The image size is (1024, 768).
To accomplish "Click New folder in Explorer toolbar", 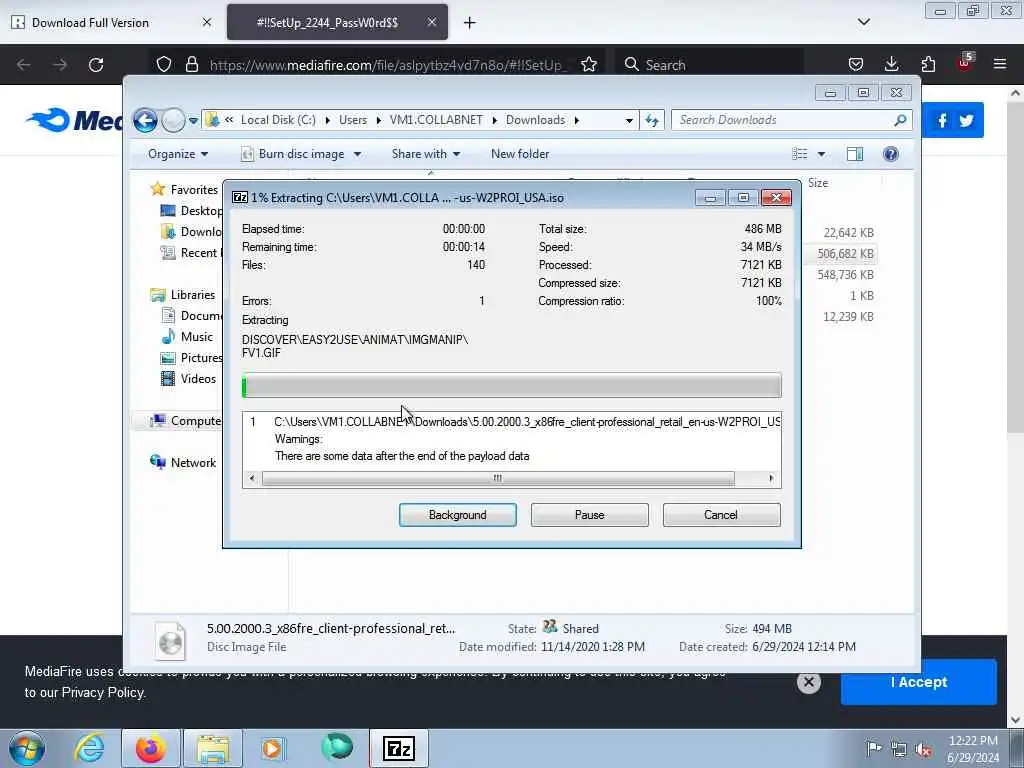I will (520, 154).
